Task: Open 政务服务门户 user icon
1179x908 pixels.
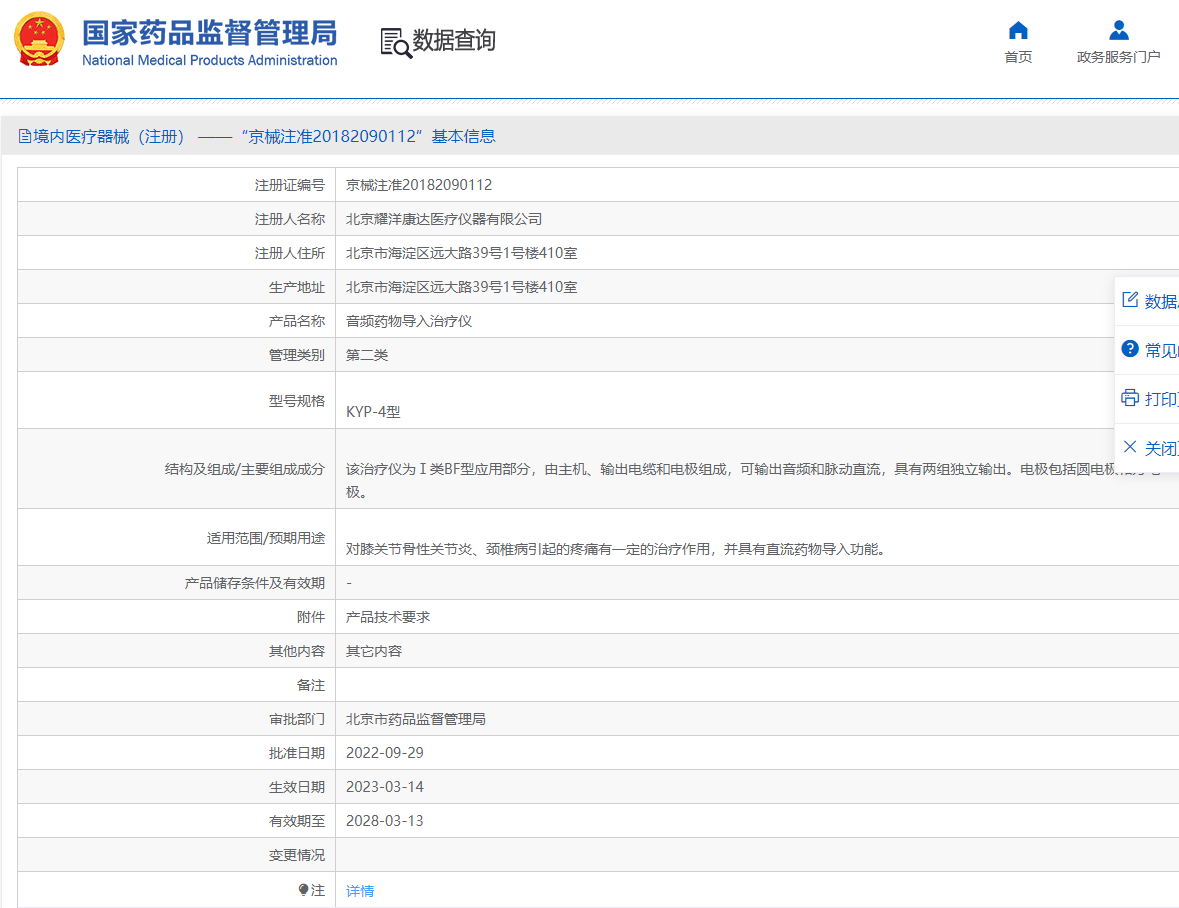Action: click(x=1119, y=30)
